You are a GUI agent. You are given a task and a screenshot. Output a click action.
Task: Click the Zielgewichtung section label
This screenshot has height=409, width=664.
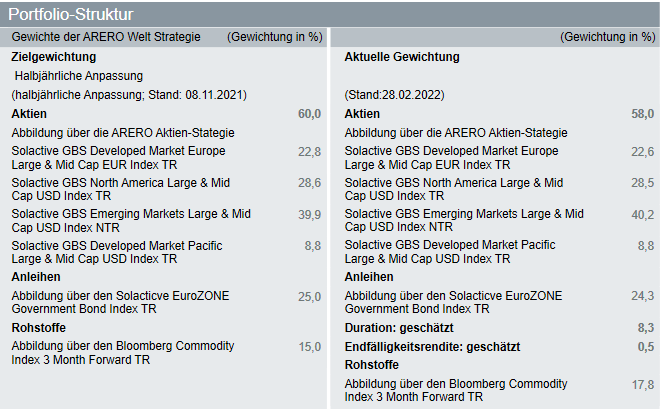click(53, 57)
